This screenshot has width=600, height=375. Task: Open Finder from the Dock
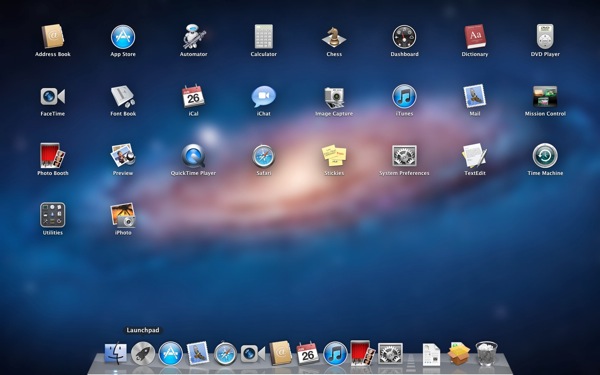[115, 353]
